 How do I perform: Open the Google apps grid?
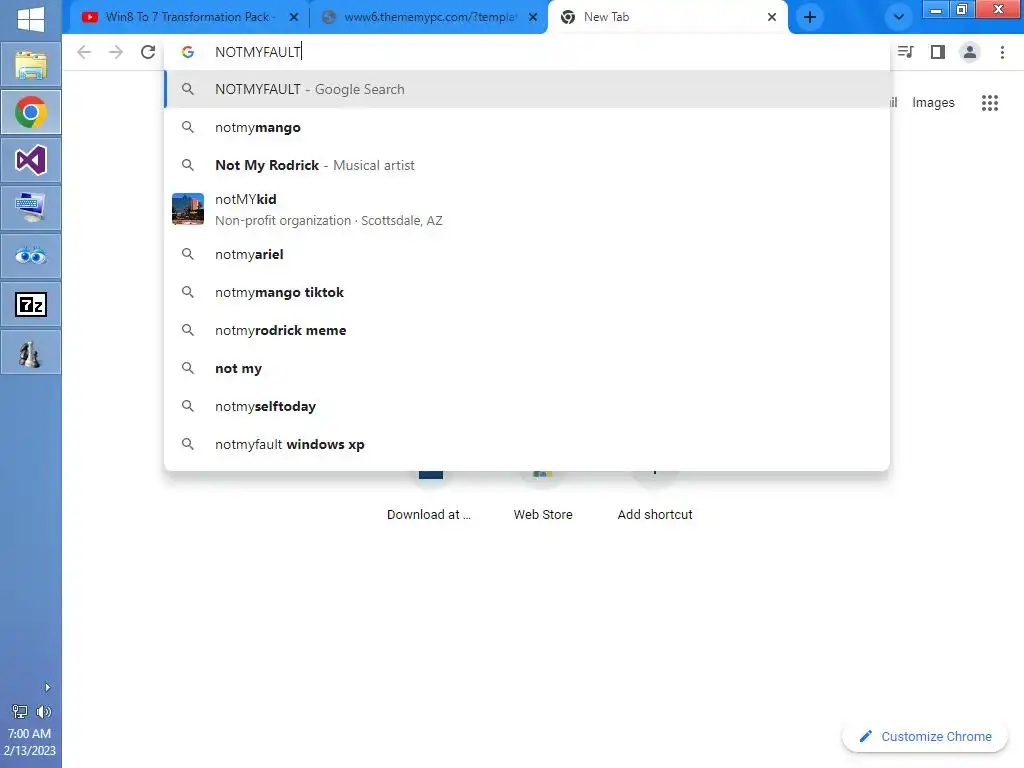(990, 103)
